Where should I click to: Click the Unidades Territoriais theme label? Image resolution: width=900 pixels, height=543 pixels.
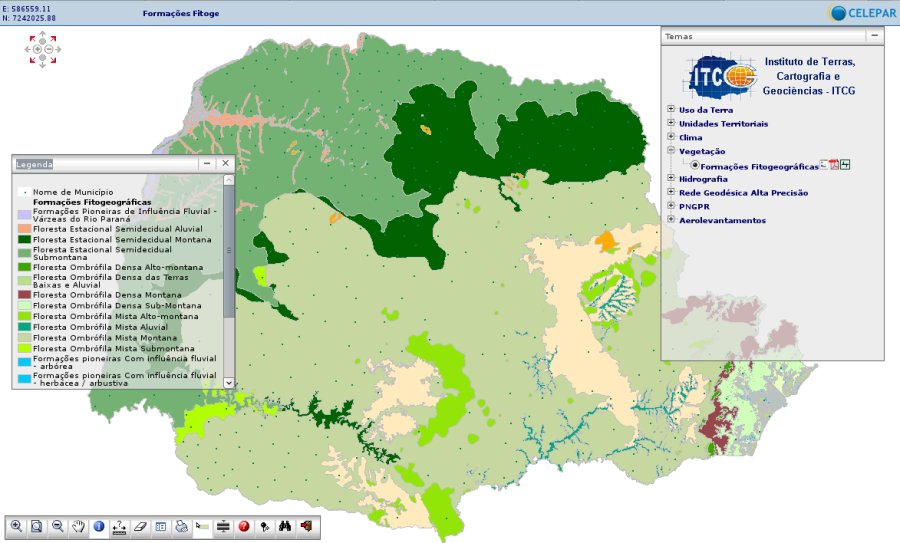(x=723, y=124)
